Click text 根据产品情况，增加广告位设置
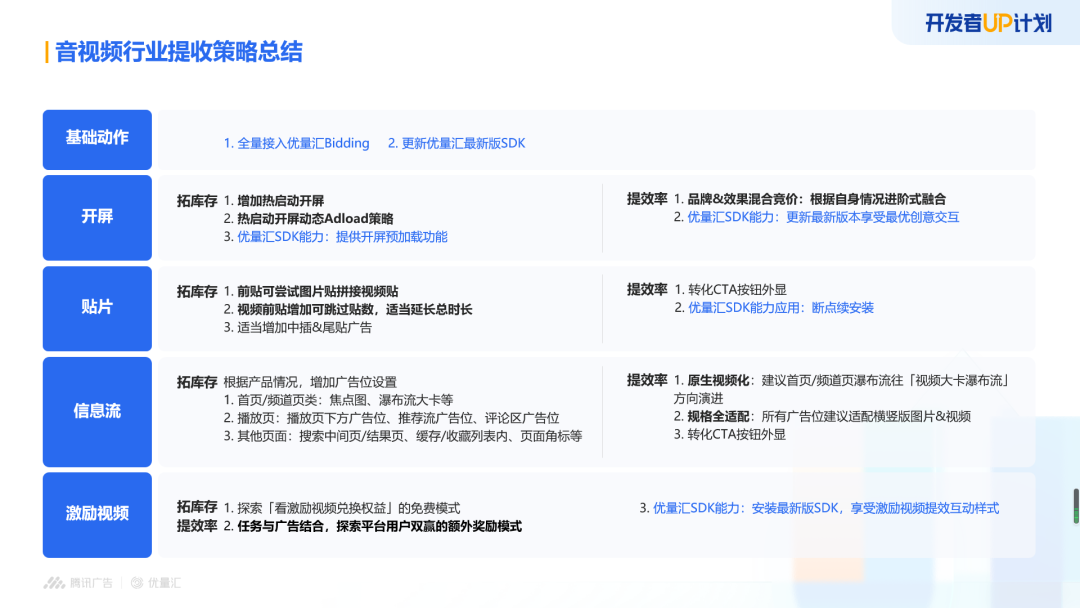This screenshot has height=608, width=1080. [310, 382]
